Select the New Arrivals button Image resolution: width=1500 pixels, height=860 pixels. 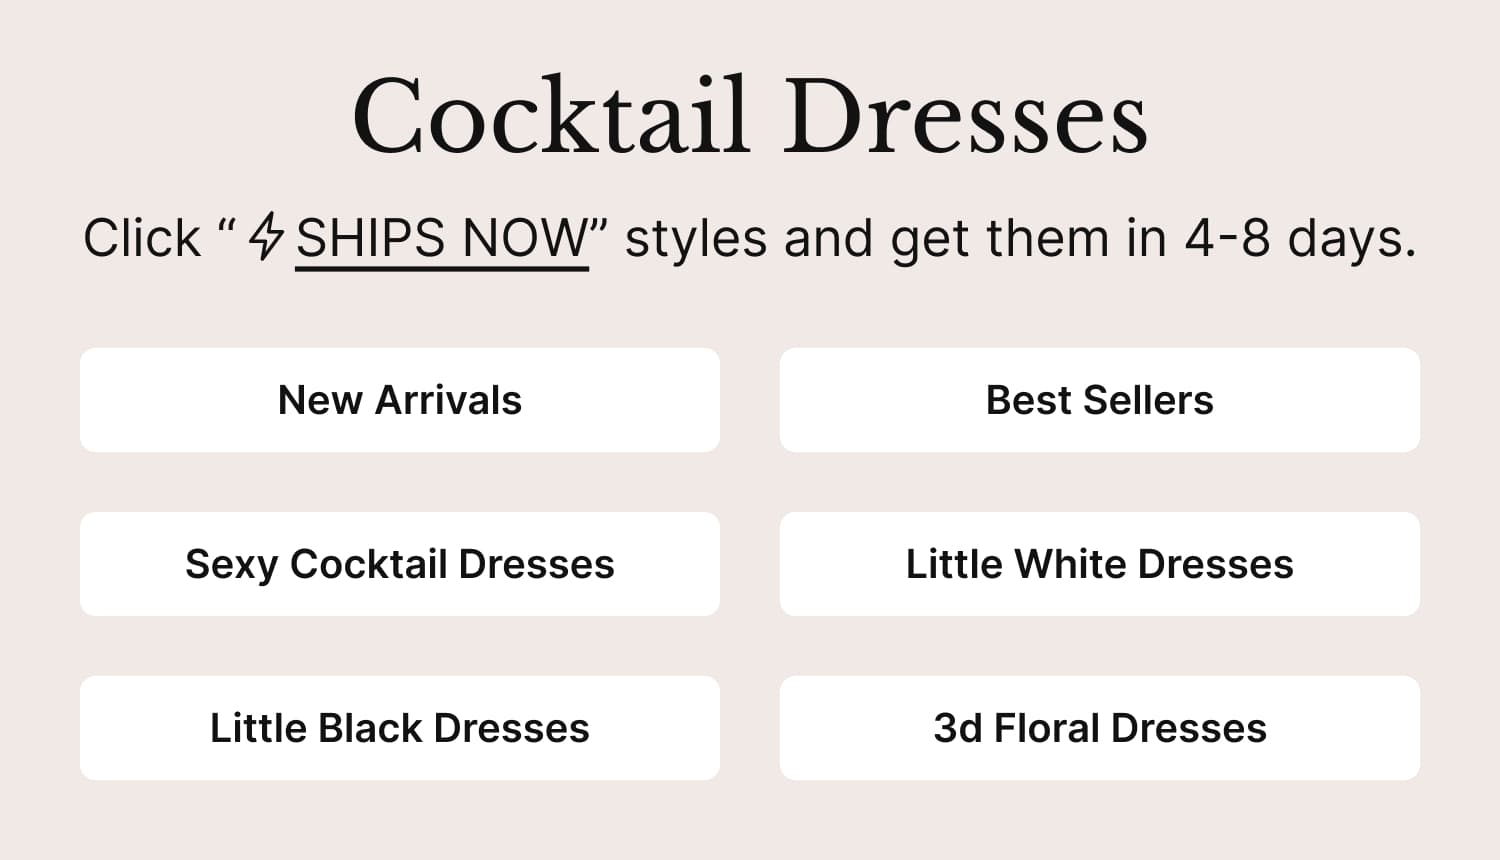click(400, 400)
